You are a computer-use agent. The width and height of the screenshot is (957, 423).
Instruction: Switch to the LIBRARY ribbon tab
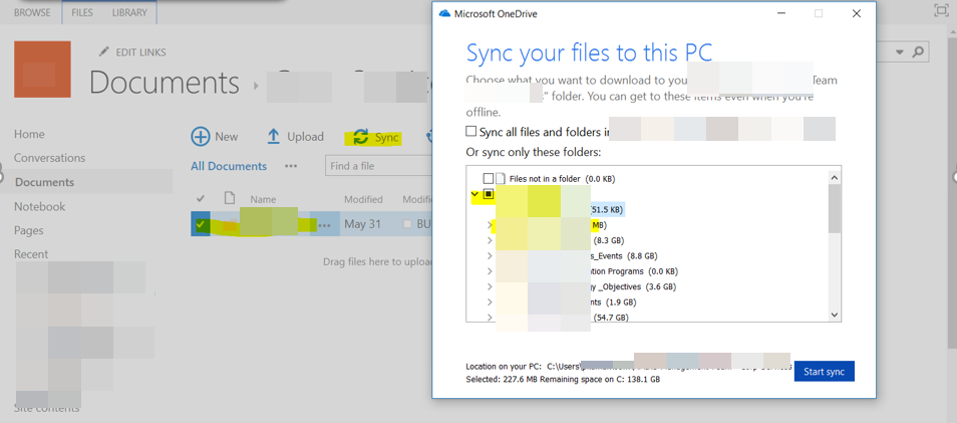click(129, 12)
